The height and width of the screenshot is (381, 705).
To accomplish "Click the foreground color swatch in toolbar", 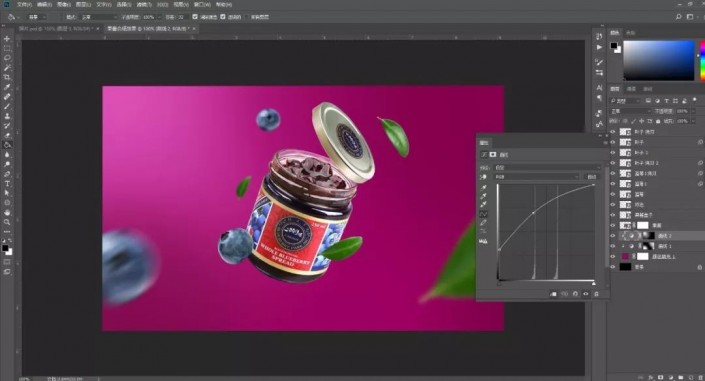I will [5, 248].
